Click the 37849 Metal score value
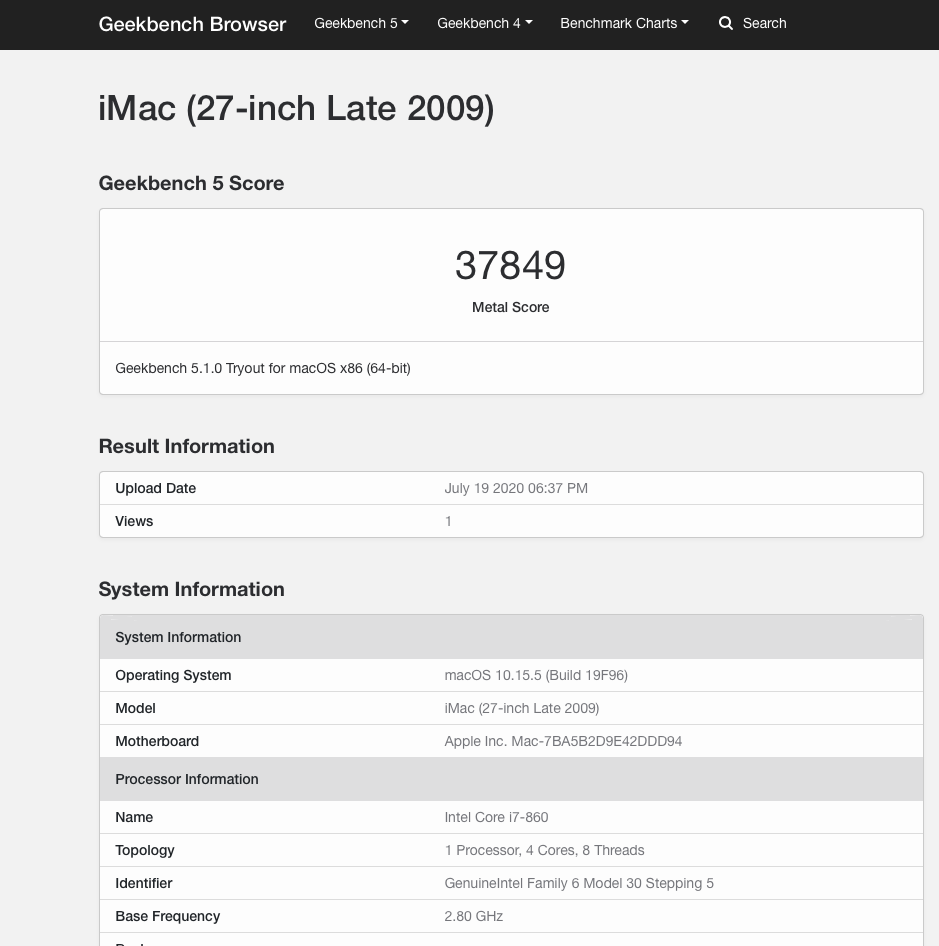939x946 pixels. point(510,265)
